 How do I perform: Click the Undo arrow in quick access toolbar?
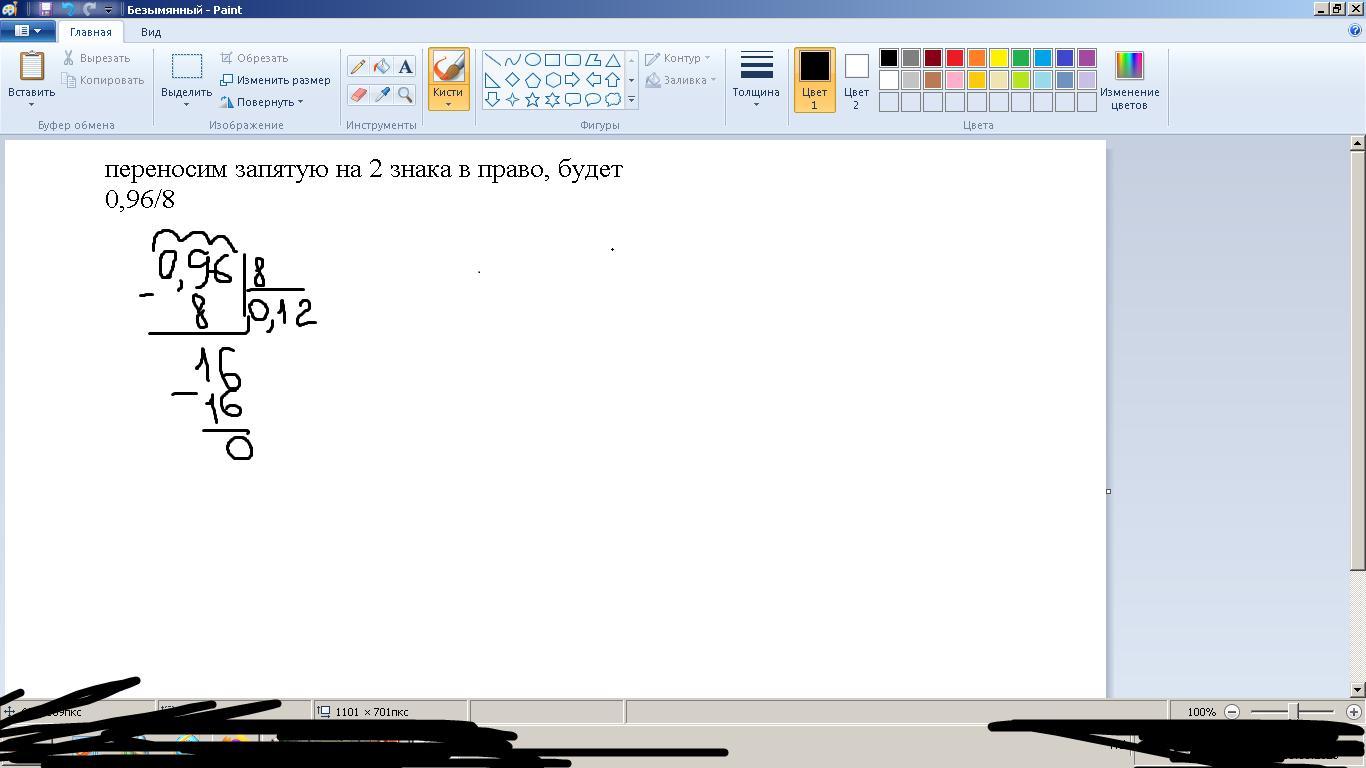coord(68,9)
